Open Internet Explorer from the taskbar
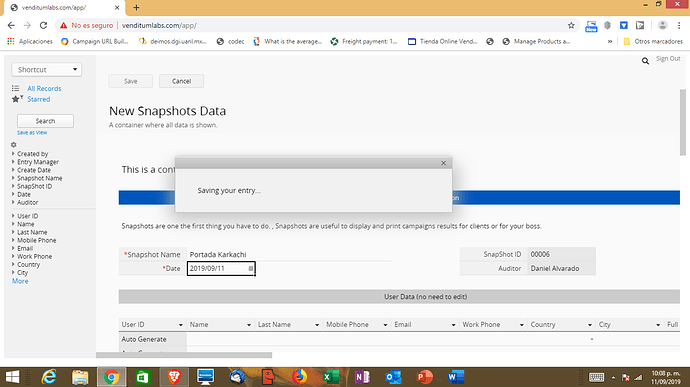Viewport: 690px width, 387px height. [49, 377]
